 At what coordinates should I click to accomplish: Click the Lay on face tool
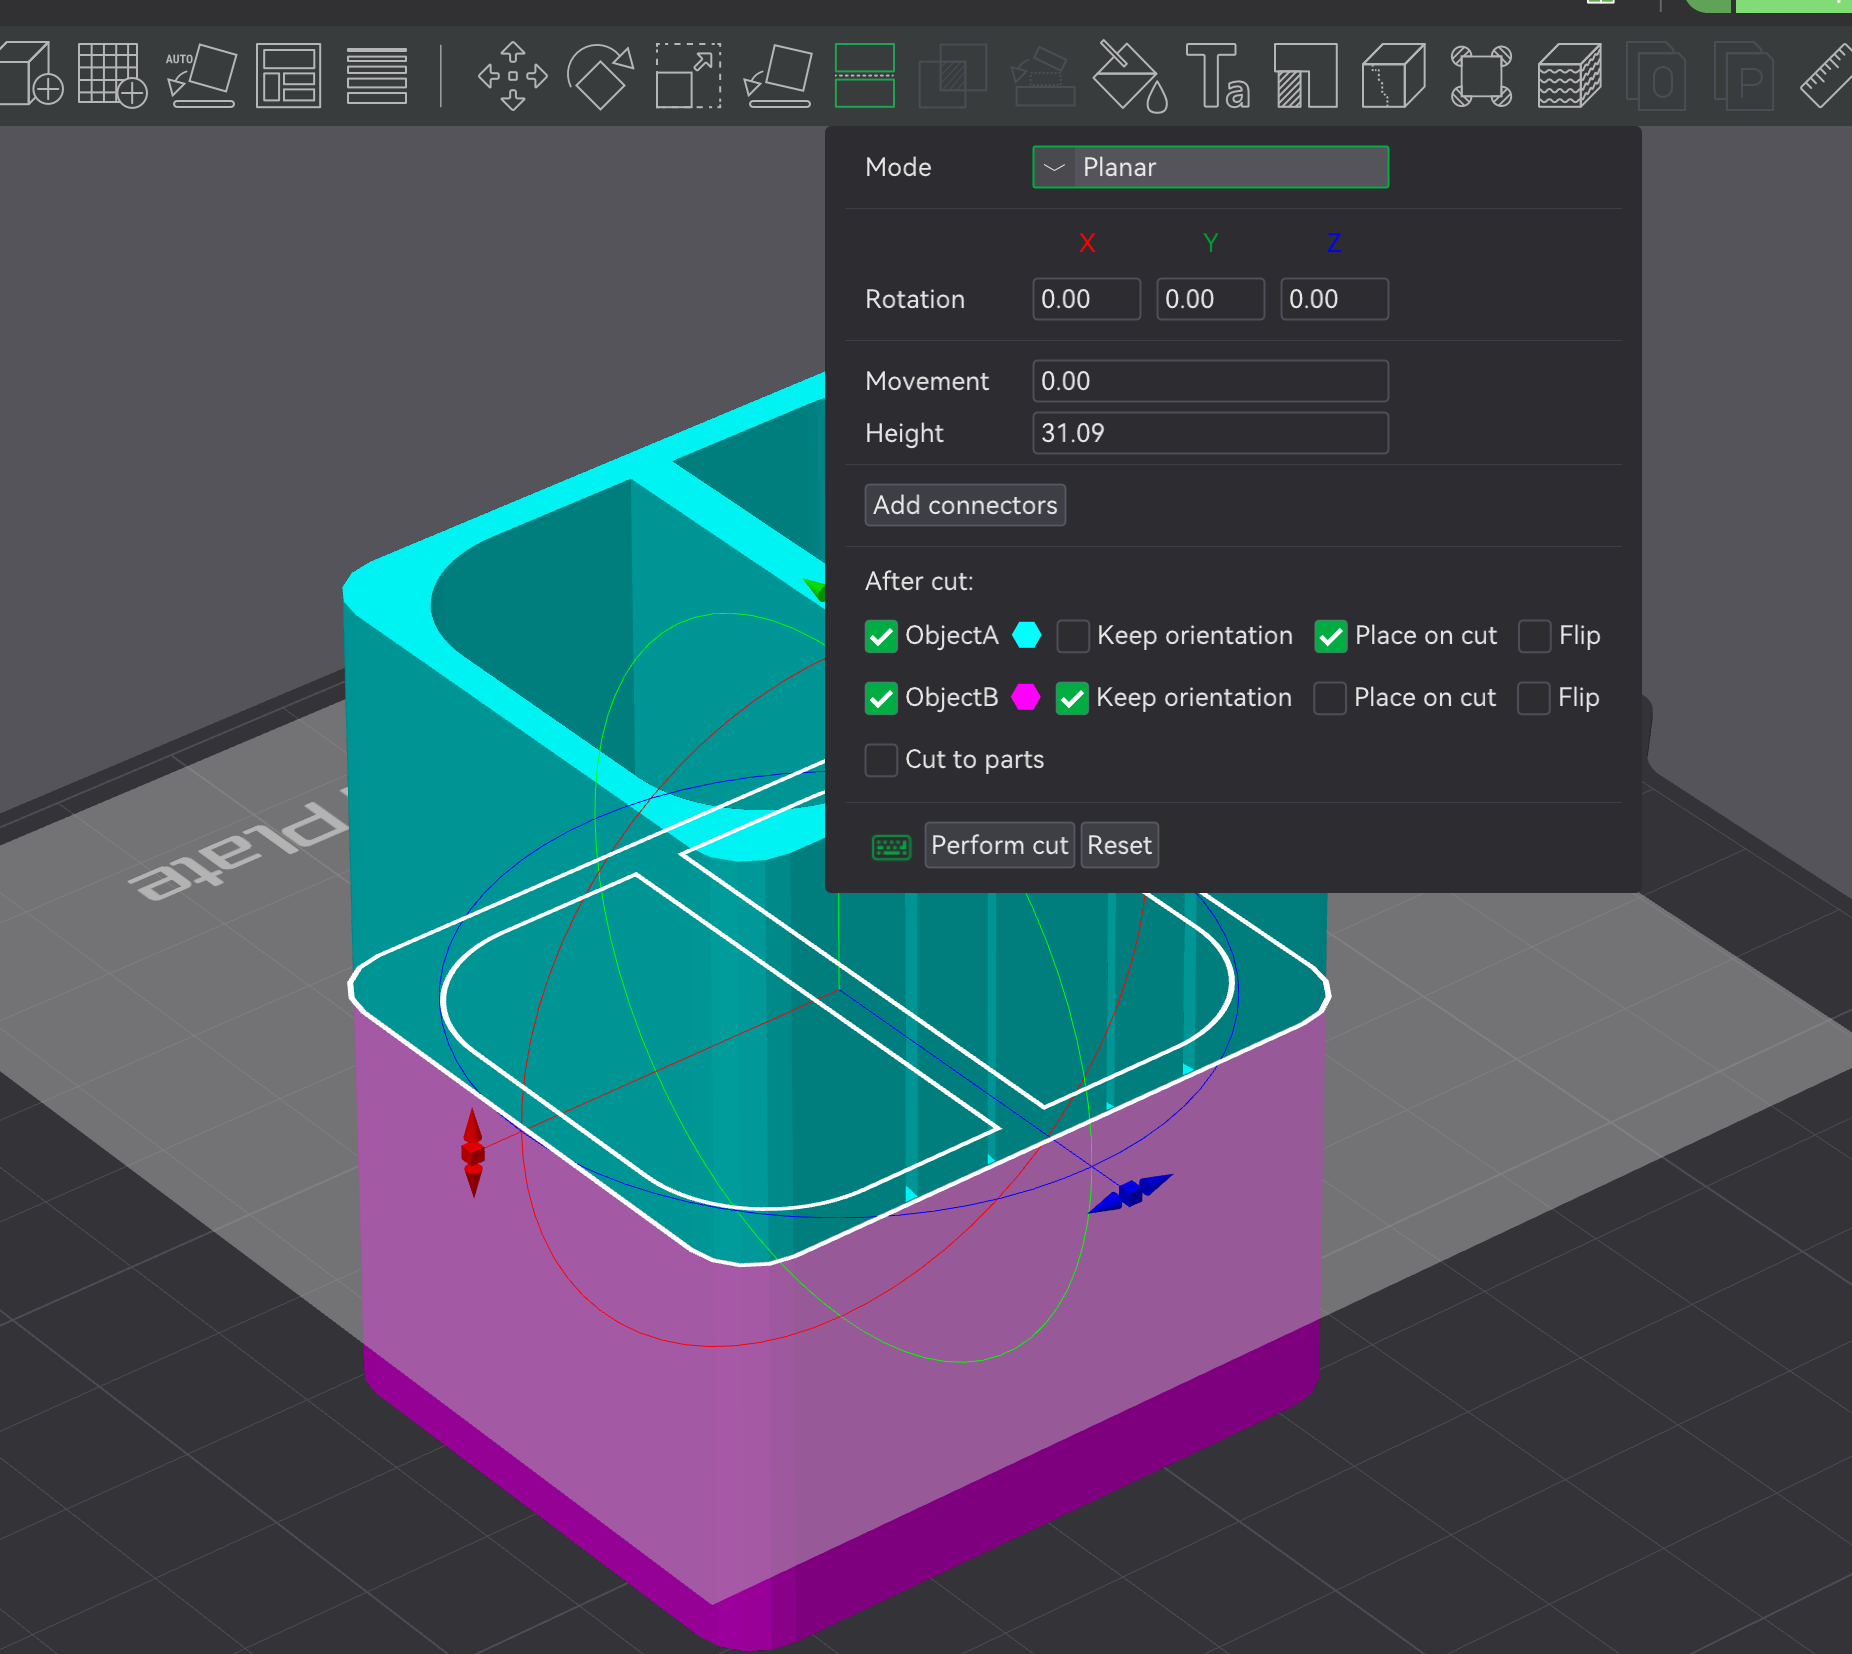777,76
